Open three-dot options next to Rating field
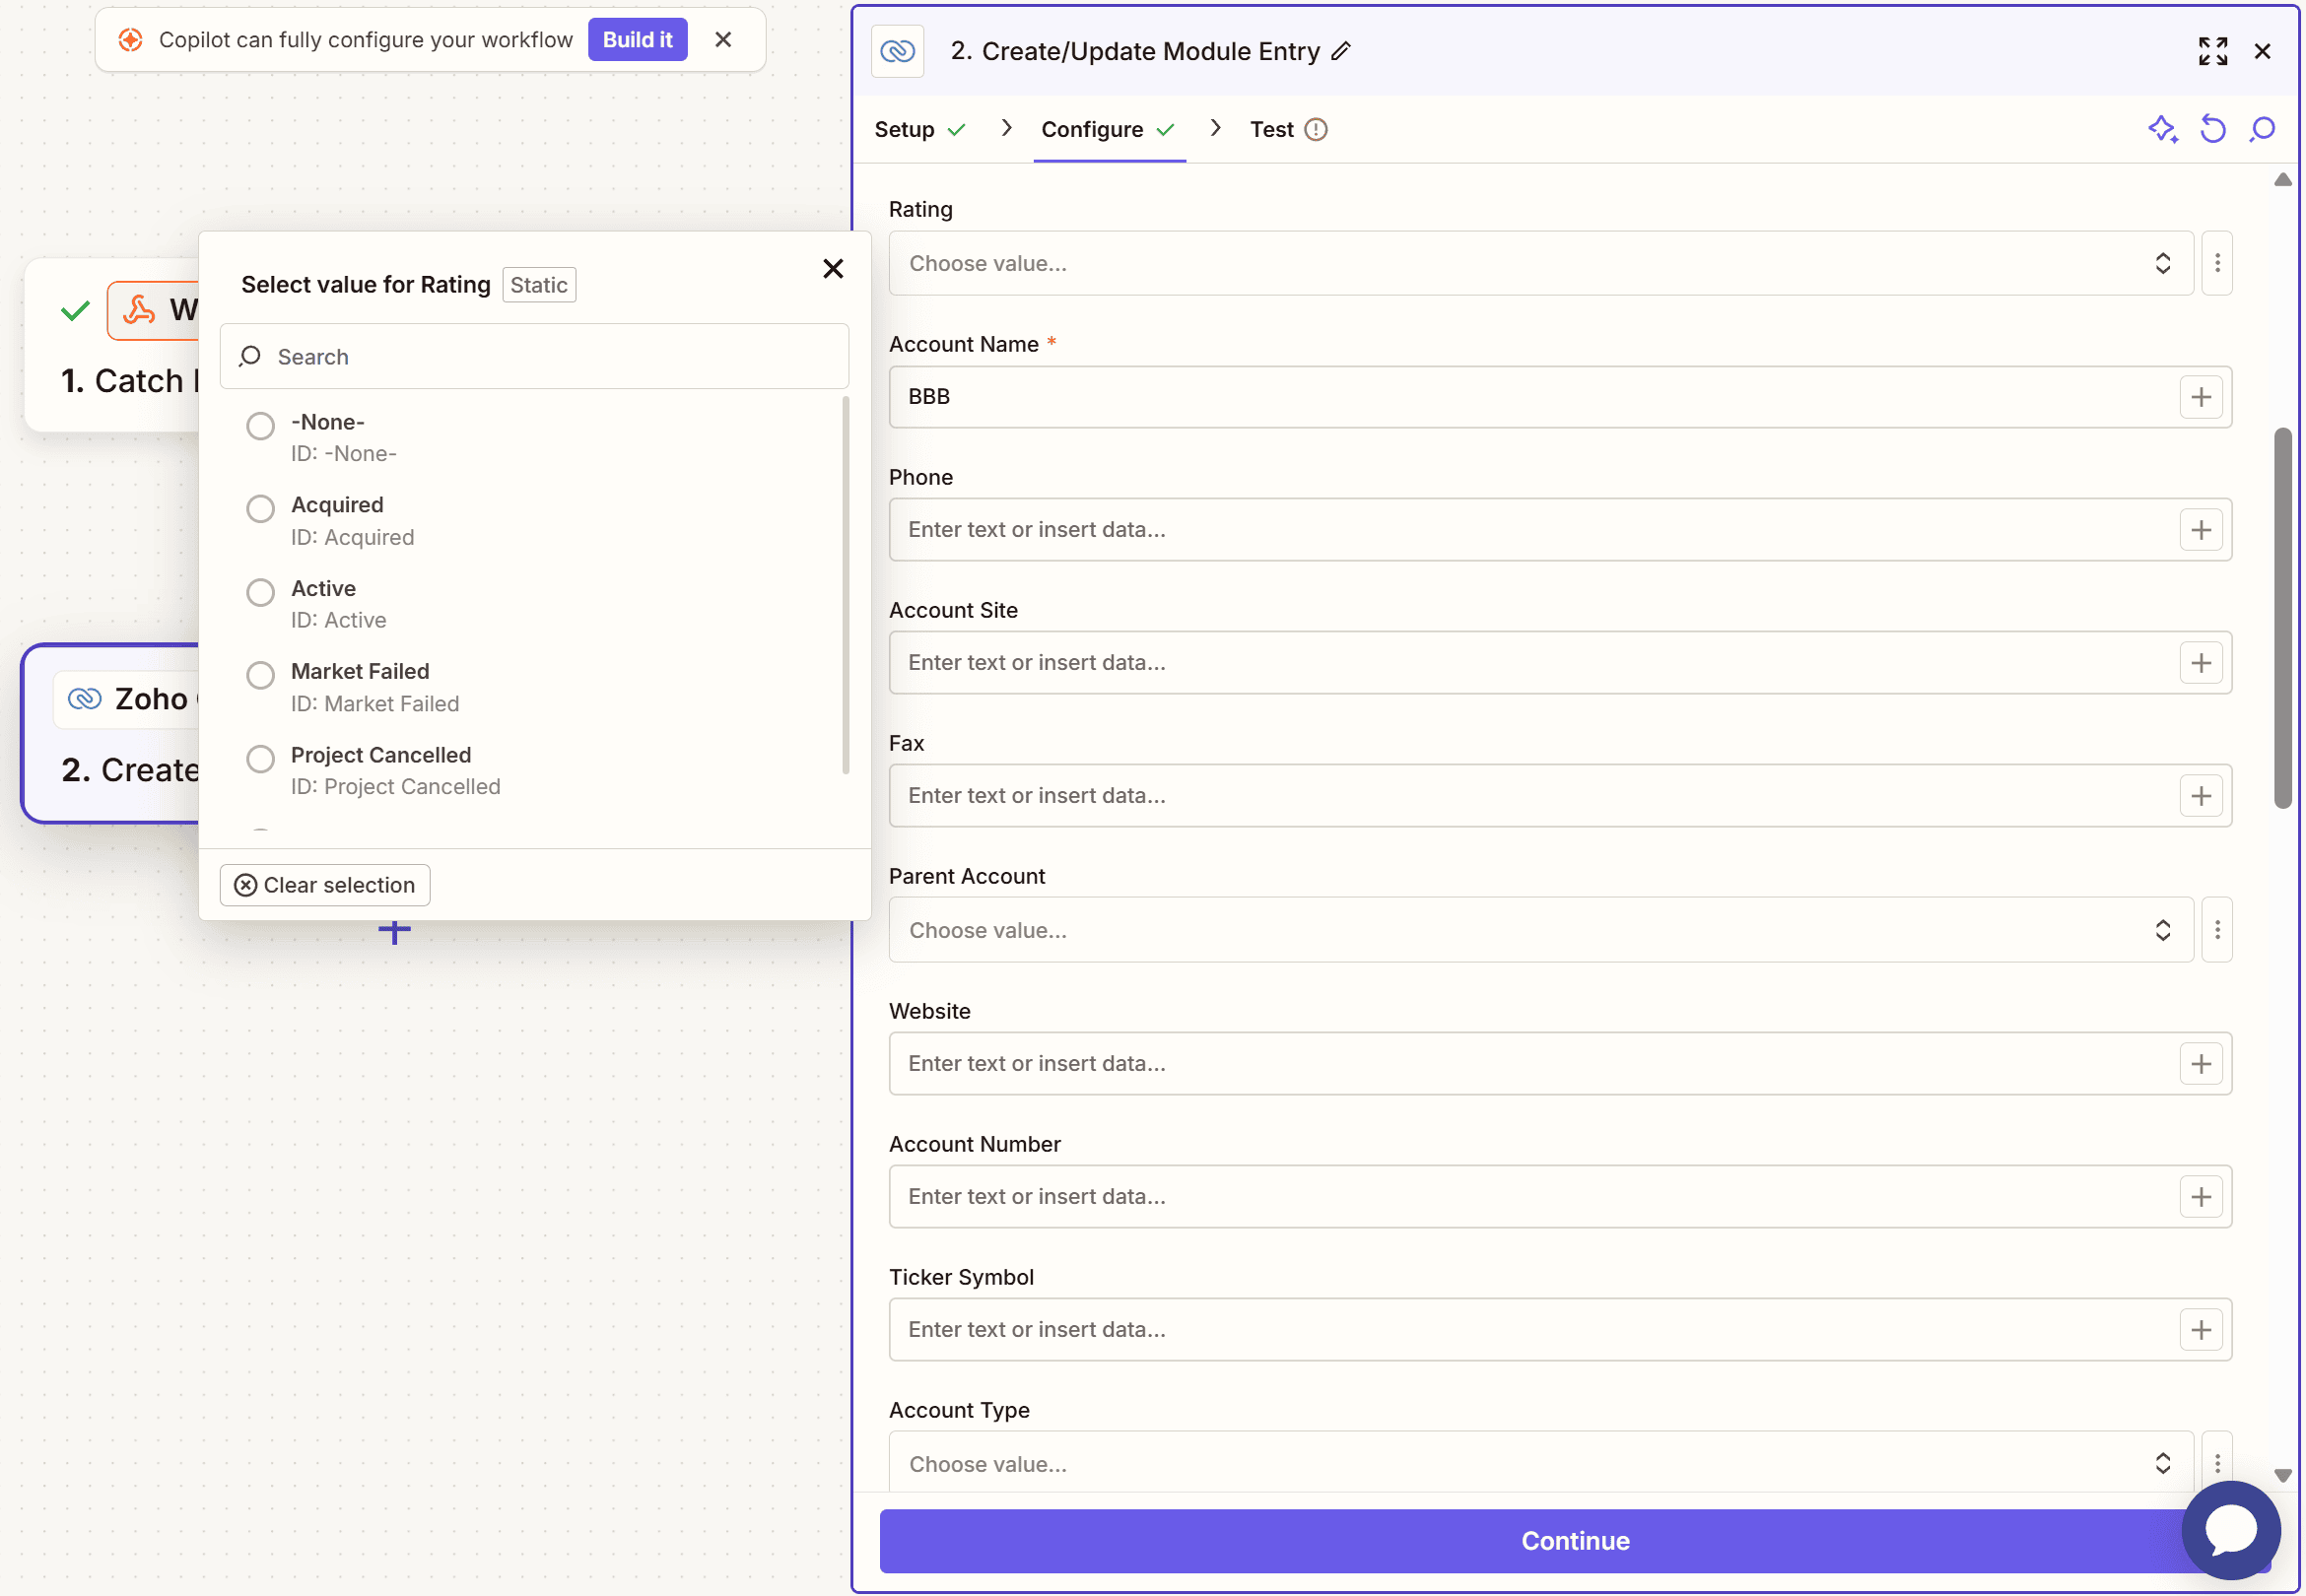 tap(2217, 263)
